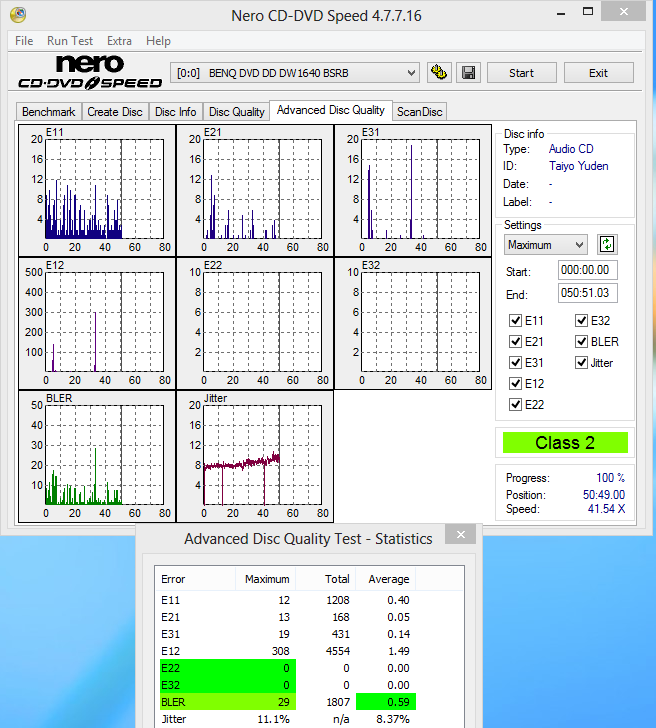Screen dimensions: 656x728
Task: Switch to the Disc Quality tab
Action: click(236, 112)
